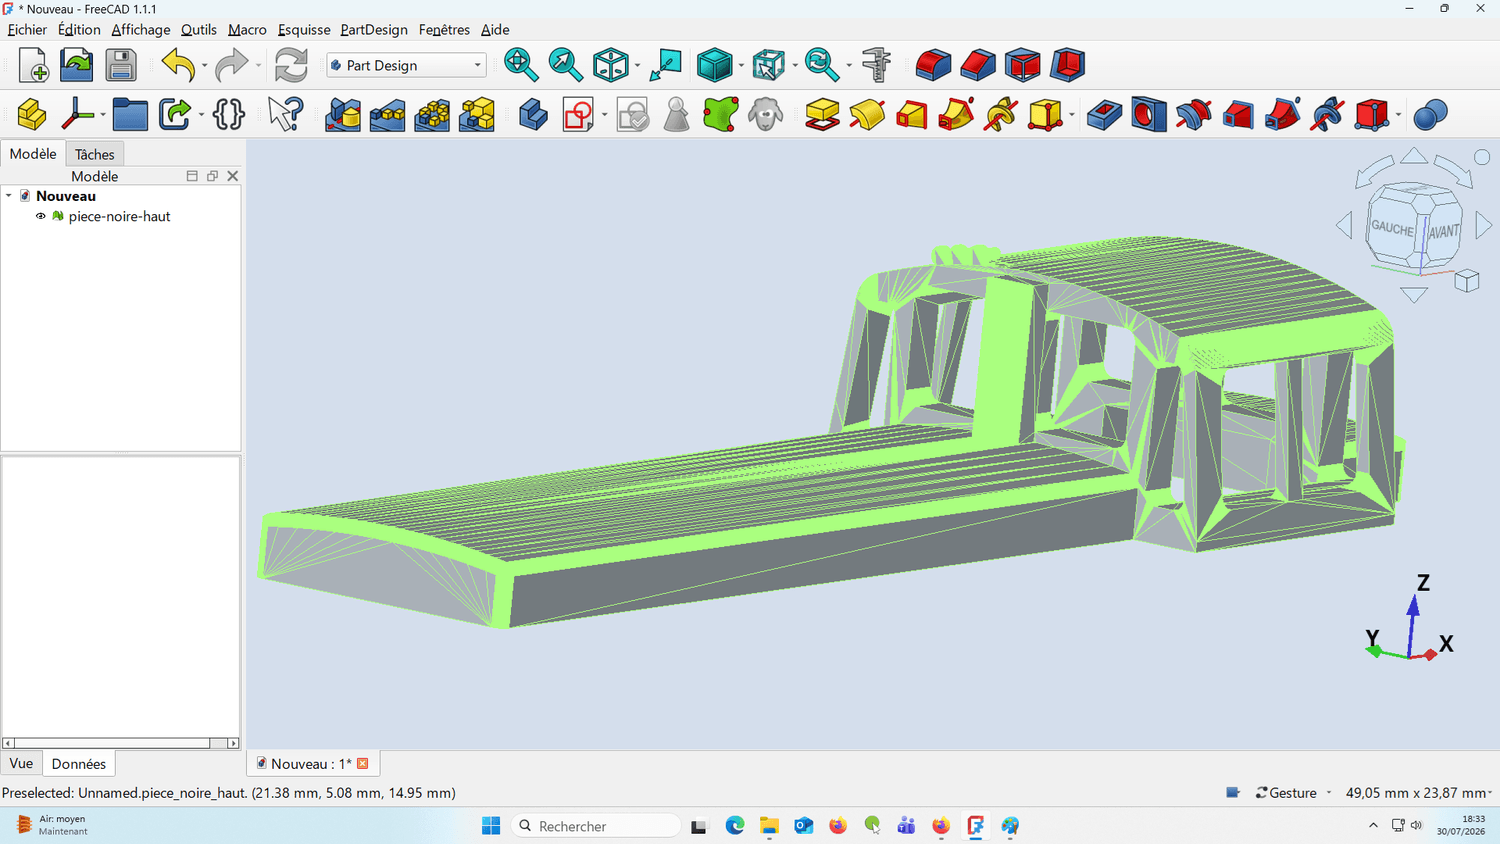Activate the What's This help cursor
Screen dimensions: 1500x844
pos(285,115)
